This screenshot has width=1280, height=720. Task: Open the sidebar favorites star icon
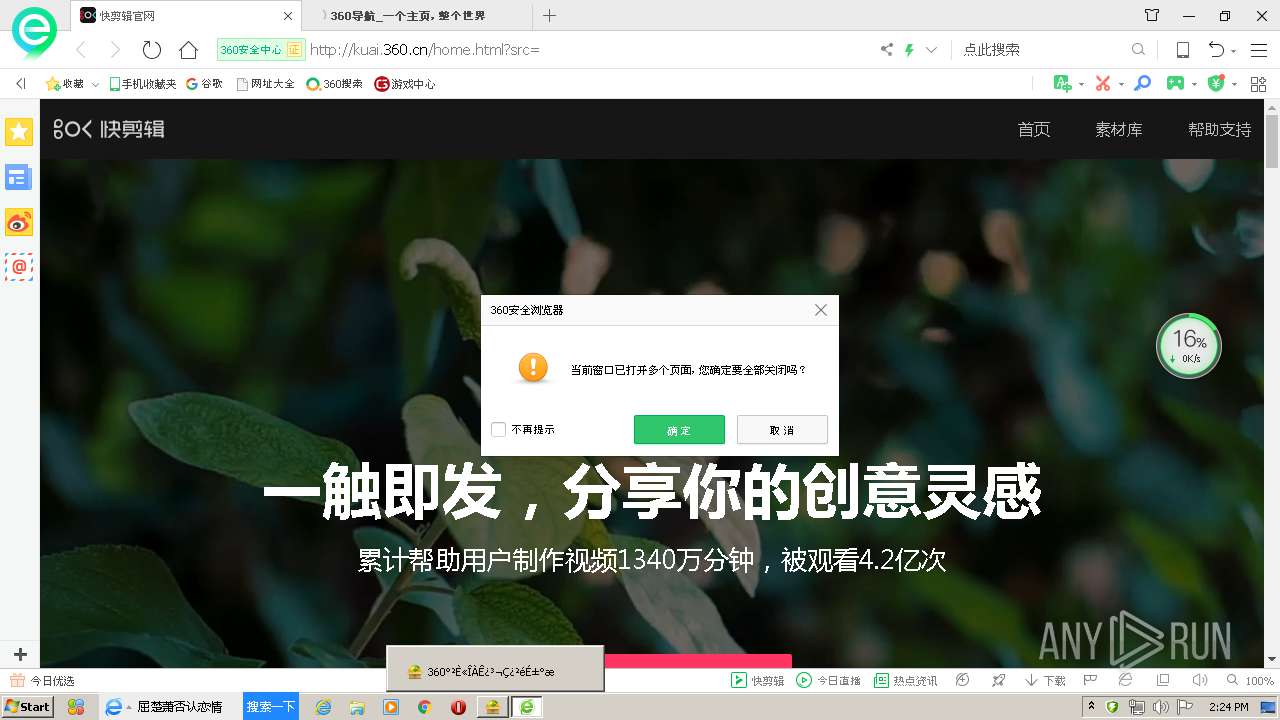click(19, 131)
